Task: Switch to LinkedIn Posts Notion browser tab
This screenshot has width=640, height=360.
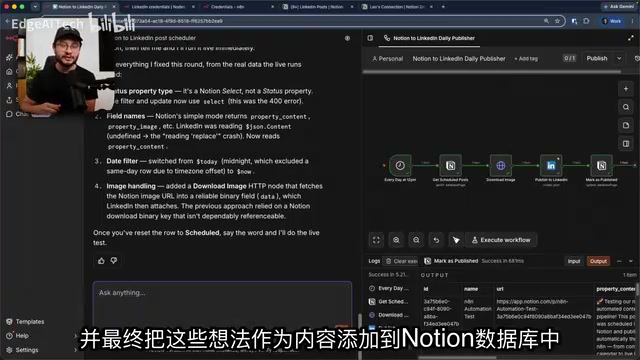Action: point(318,7)
